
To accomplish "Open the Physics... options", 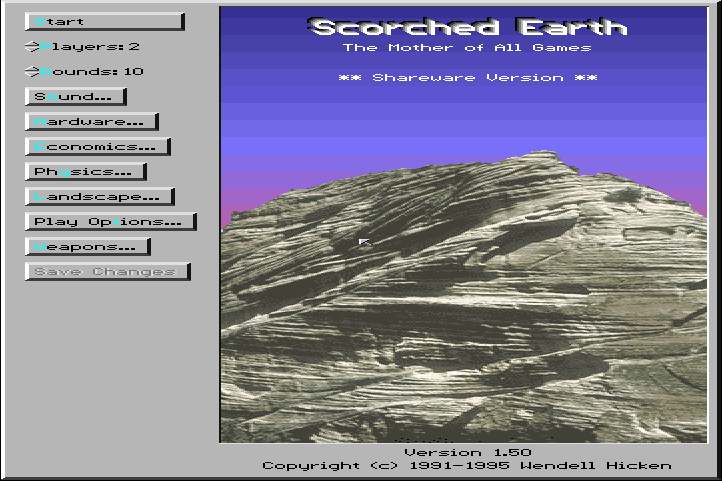I will [86, 172].
